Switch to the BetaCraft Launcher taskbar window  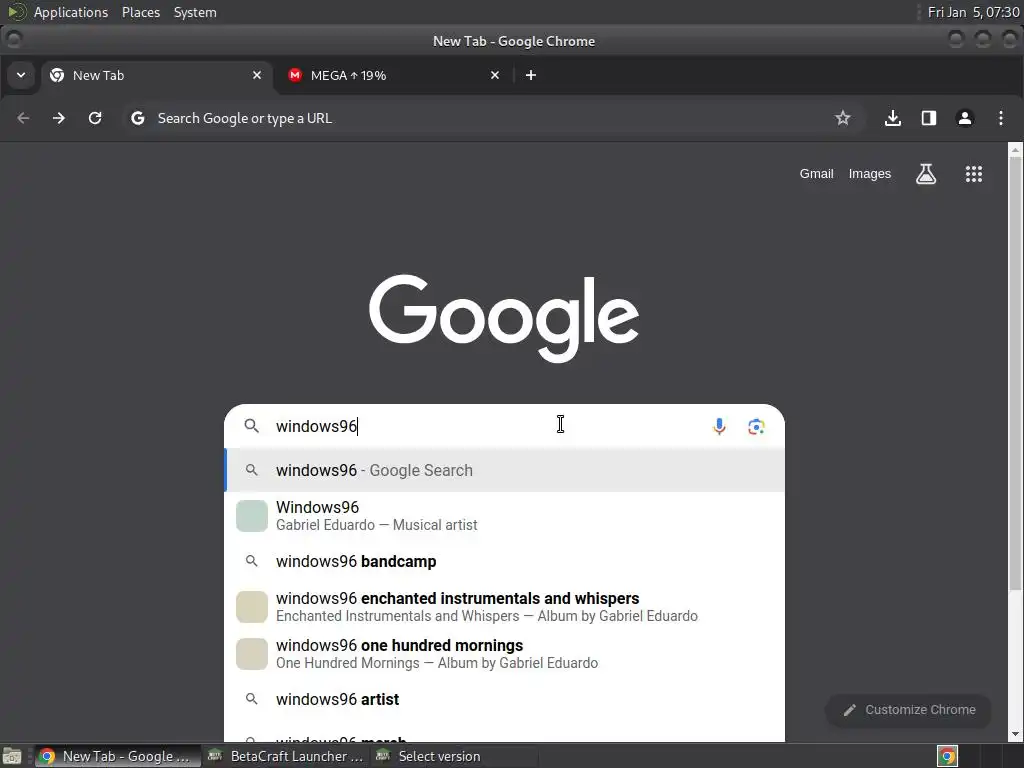[285, 756]
